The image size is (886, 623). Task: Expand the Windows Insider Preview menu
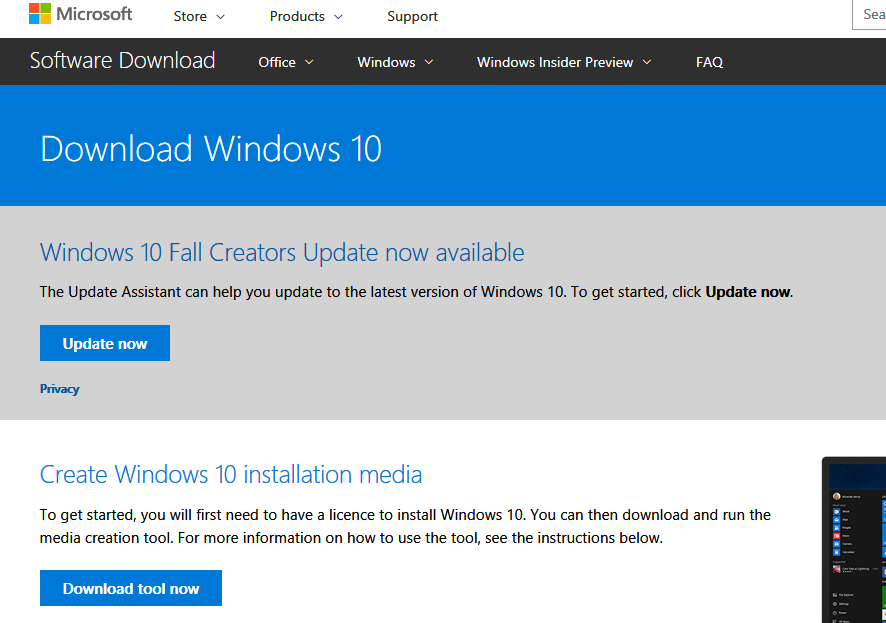[x=564, y=62]
